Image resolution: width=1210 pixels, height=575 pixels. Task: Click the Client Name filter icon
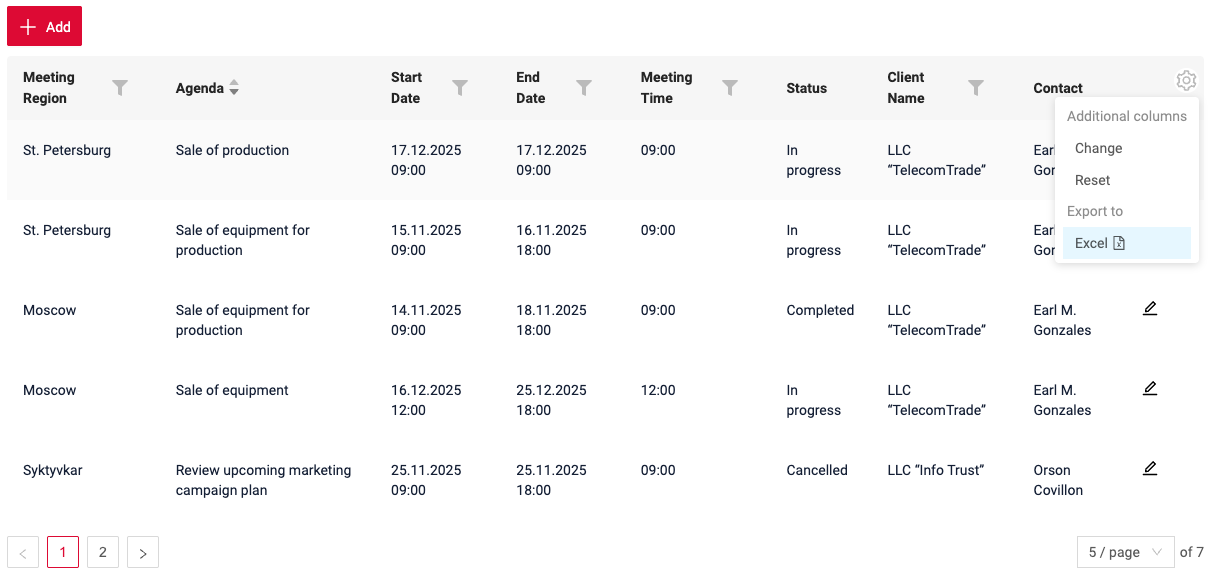[976, 88]
